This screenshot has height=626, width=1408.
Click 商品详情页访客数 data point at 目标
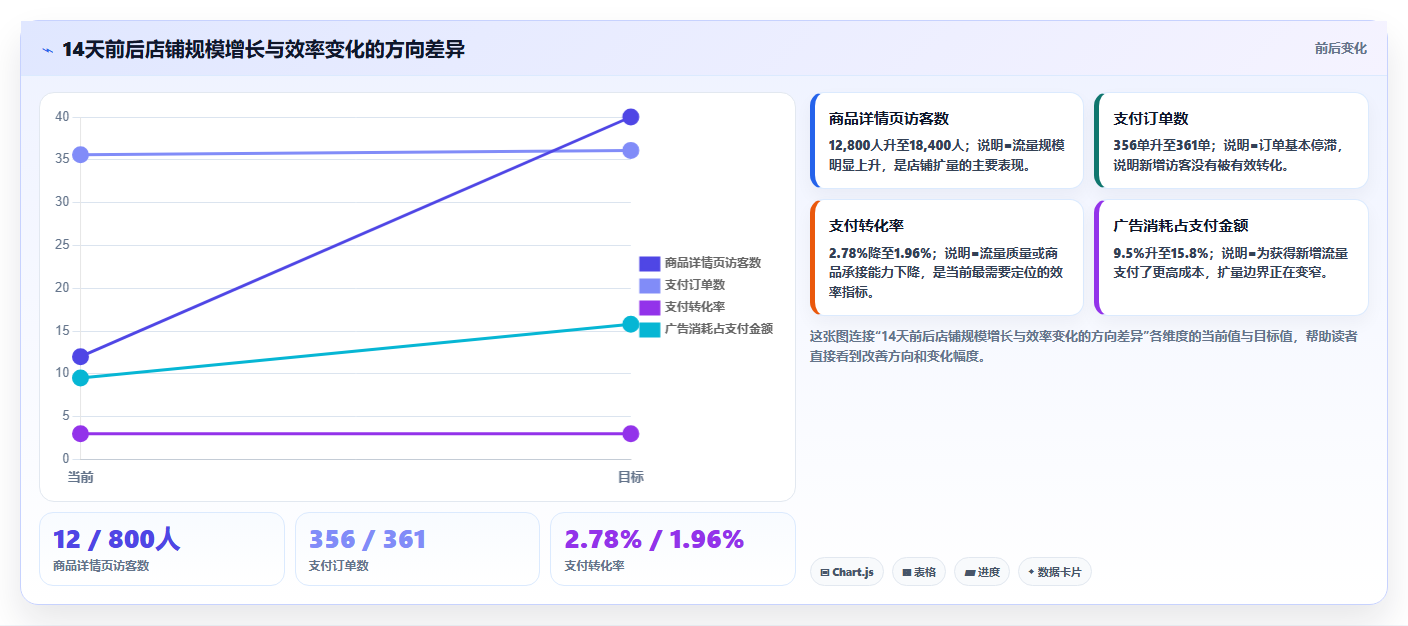pos(631,117)
